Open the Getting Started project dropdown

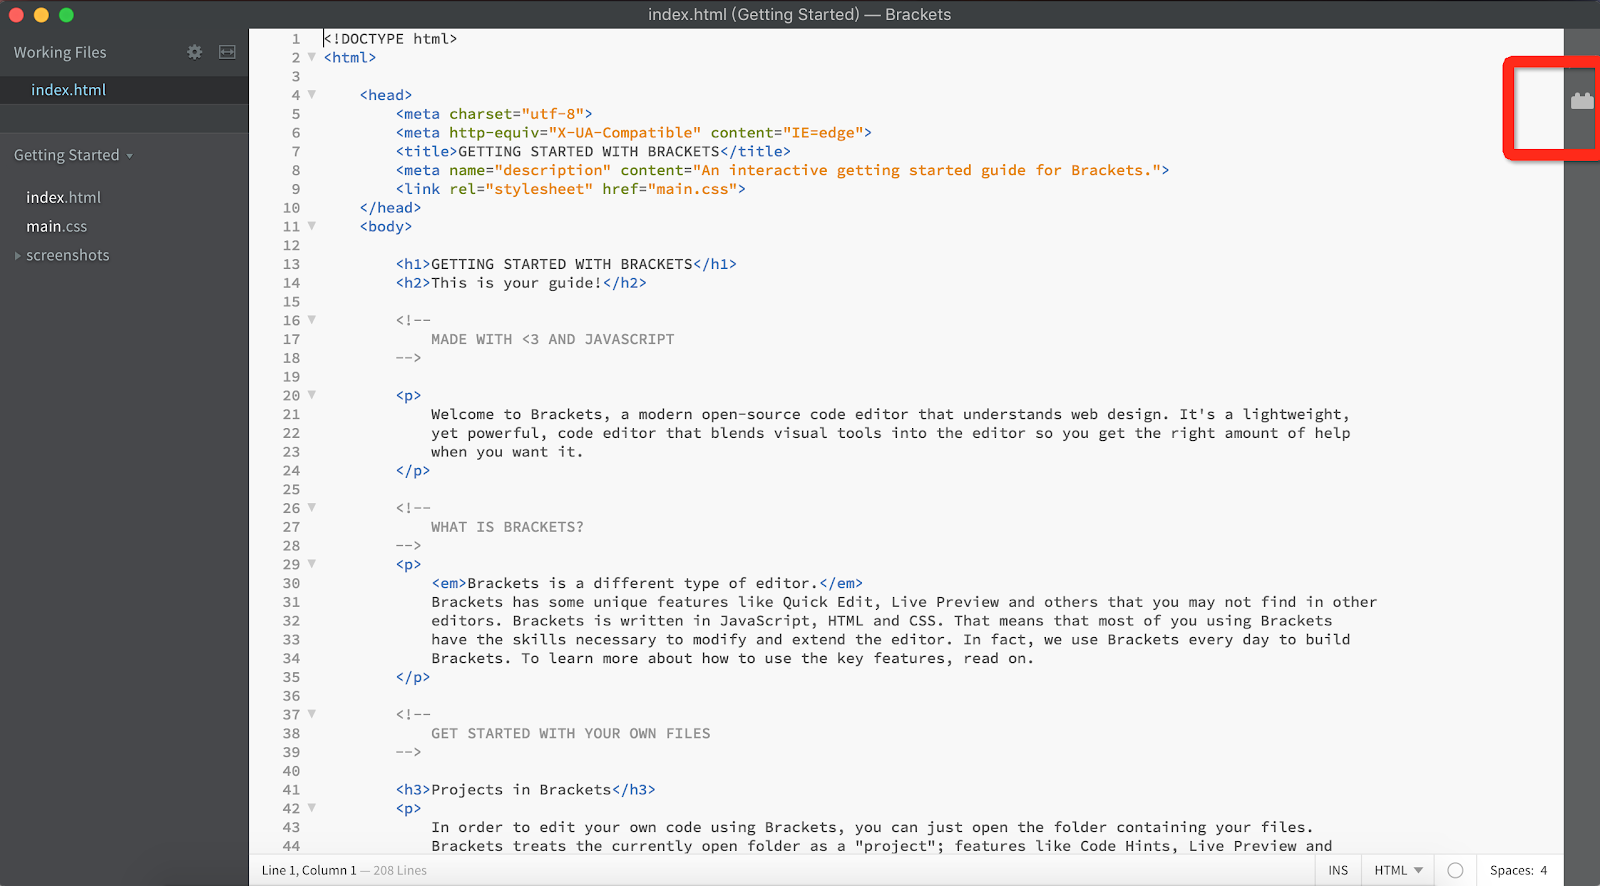click(73, 155)
